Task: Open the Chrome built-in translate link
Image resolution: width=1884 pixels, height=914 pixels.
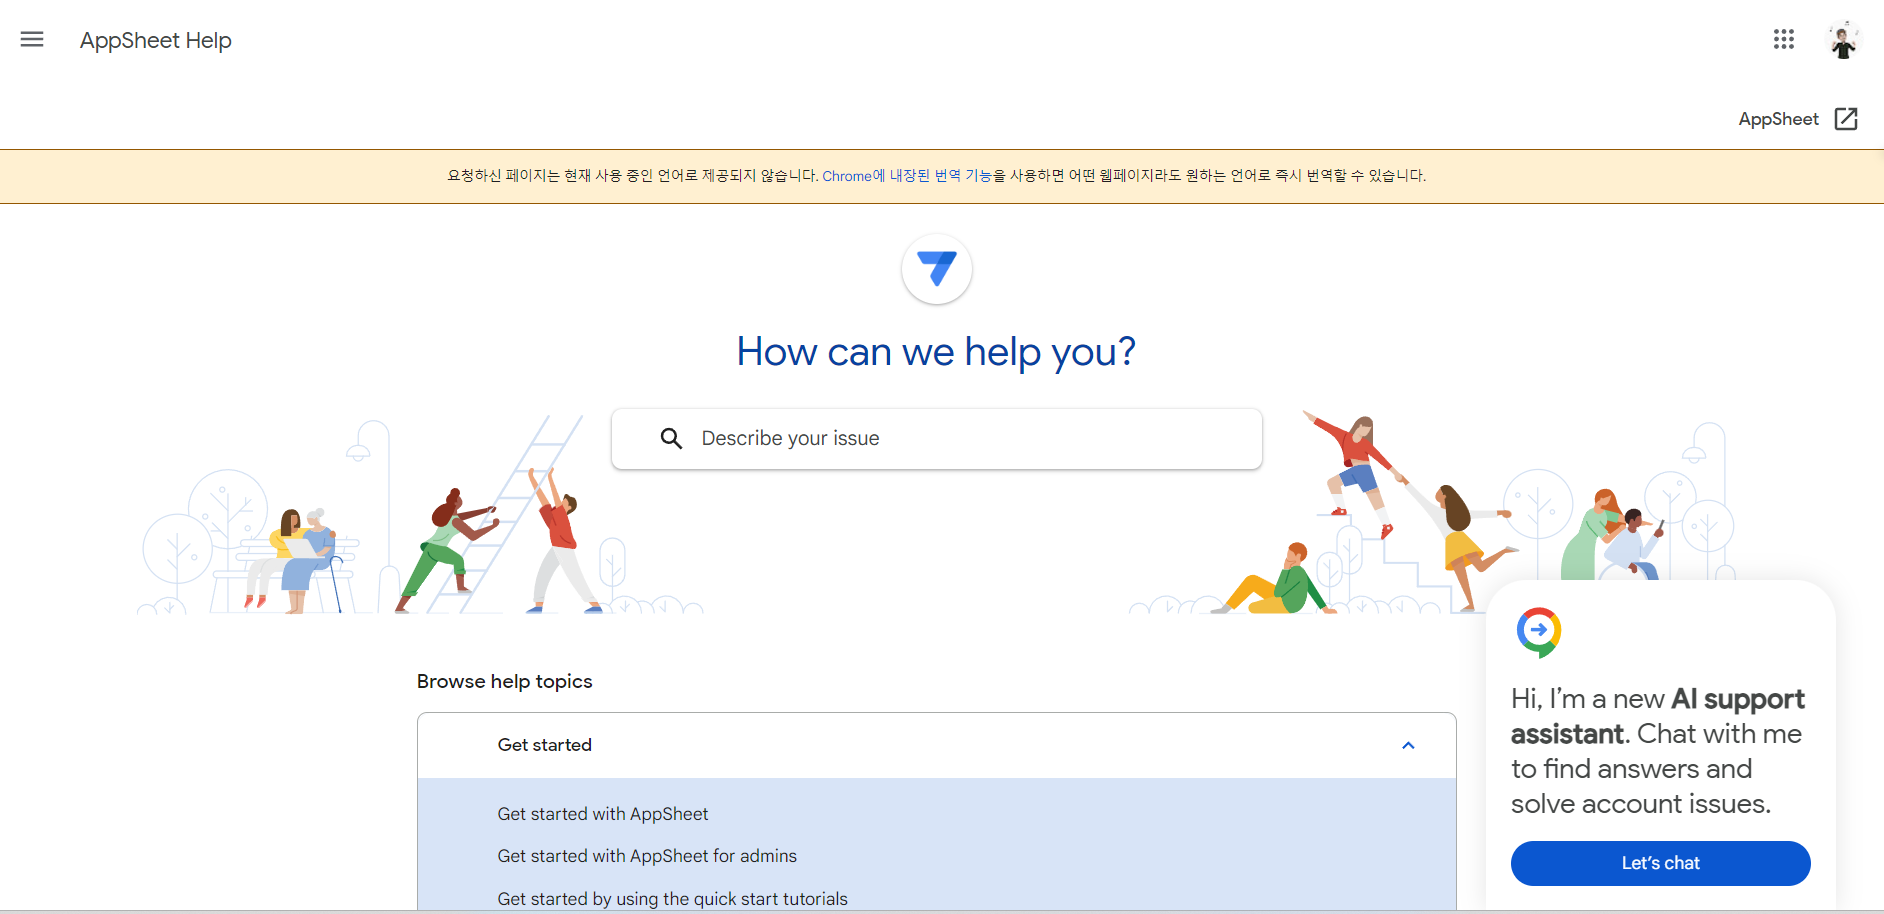Action: [907, 176]
